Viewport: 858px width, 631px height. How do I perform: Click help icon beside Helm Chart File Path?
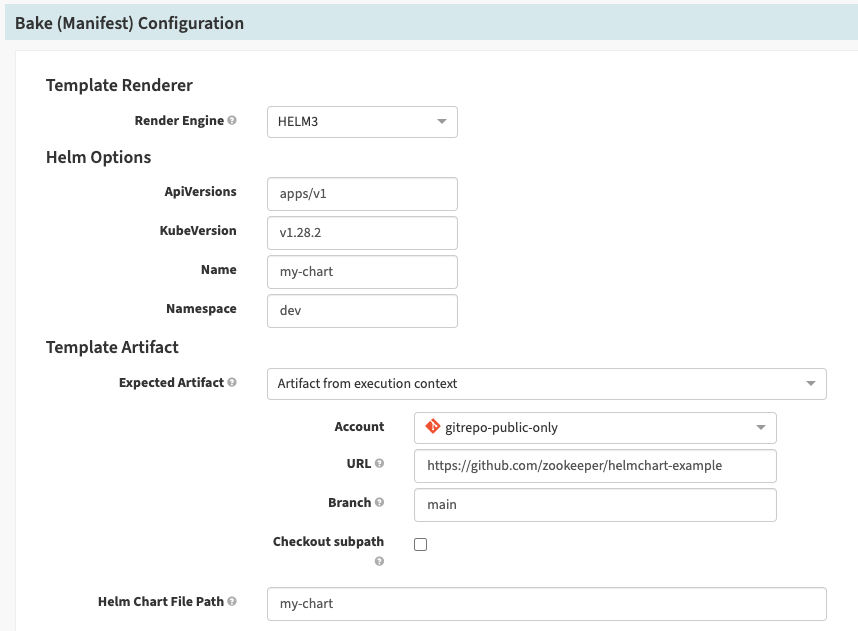[232, 602]
